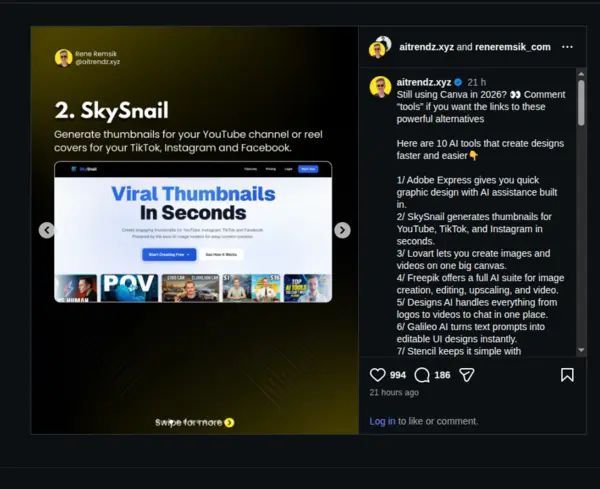Save the post with bookmark icon
This screenshot has height=489, width=600.
[x=567, y=375]
